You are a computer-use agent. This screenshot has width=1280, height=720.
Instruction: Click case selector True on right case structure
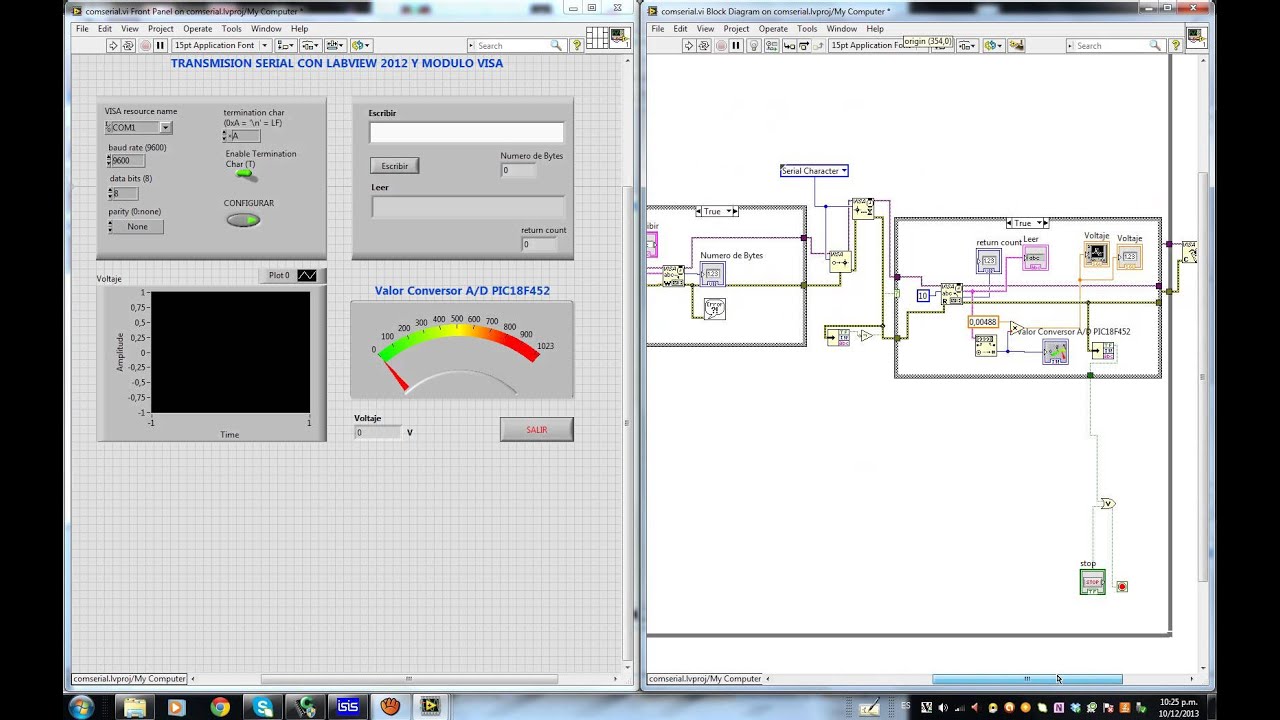click(x=1027, y=224)
